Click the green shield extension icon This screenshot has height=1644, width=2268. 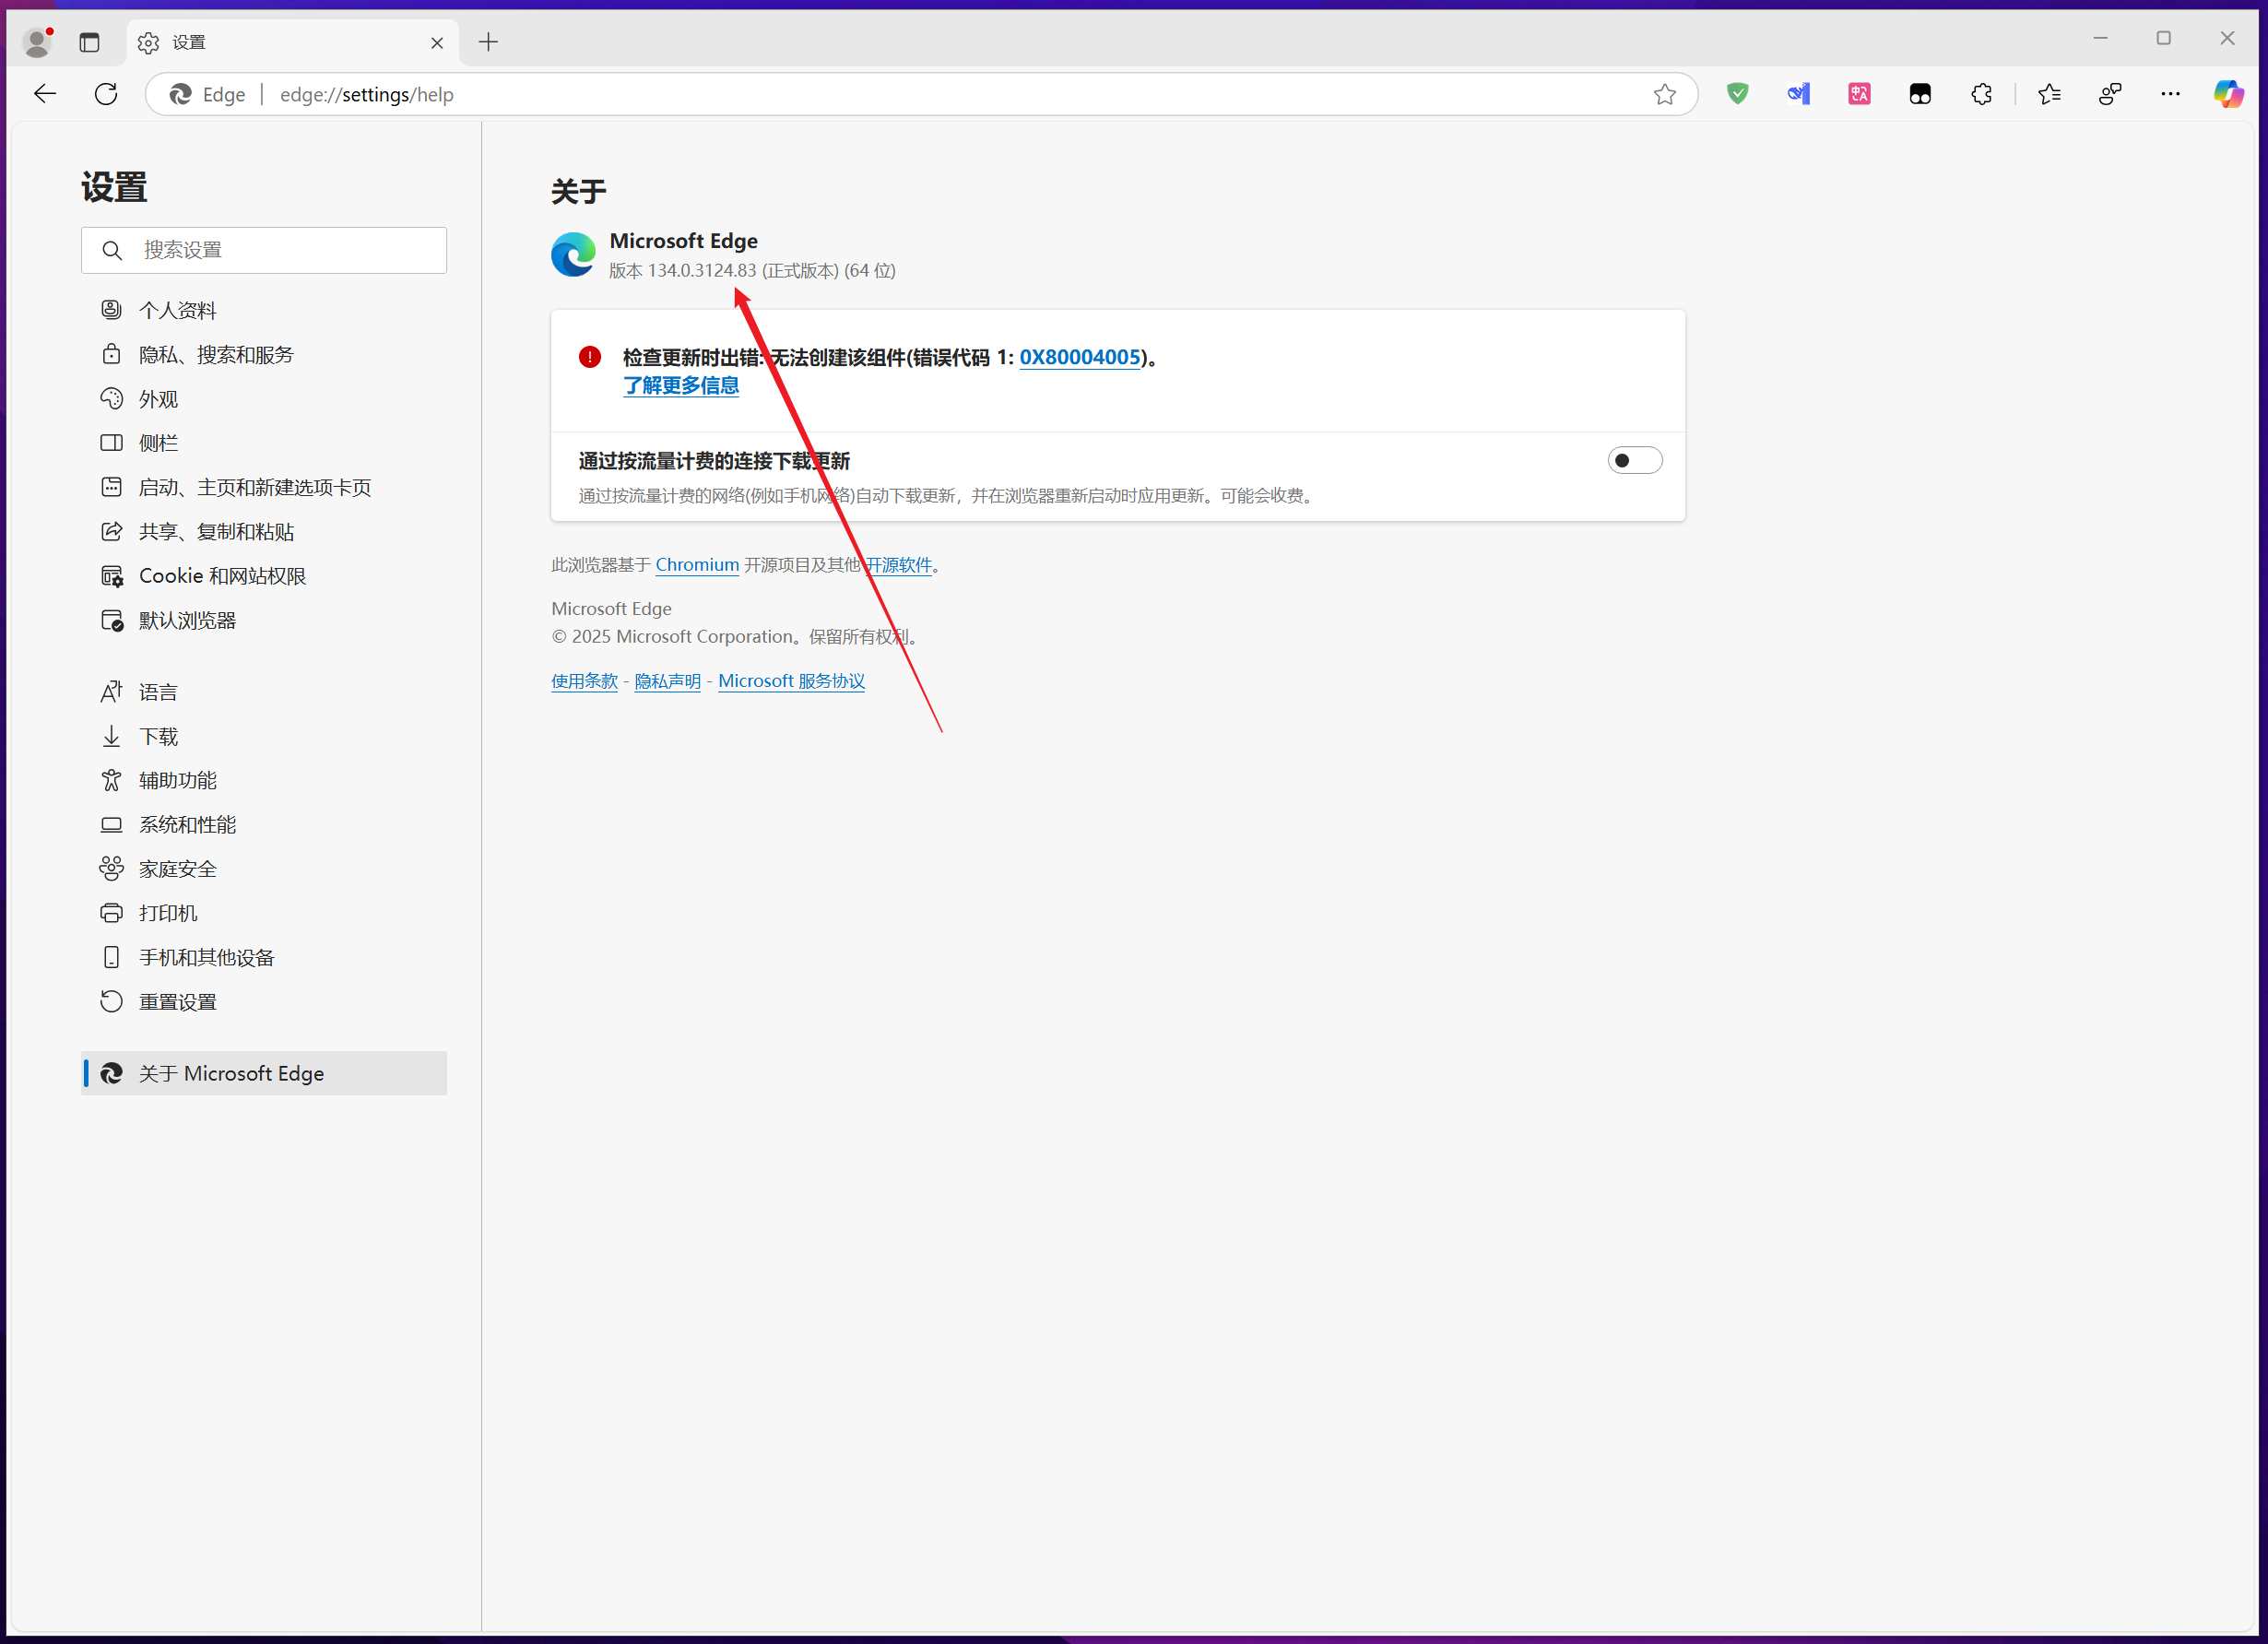click(1738, 94)
